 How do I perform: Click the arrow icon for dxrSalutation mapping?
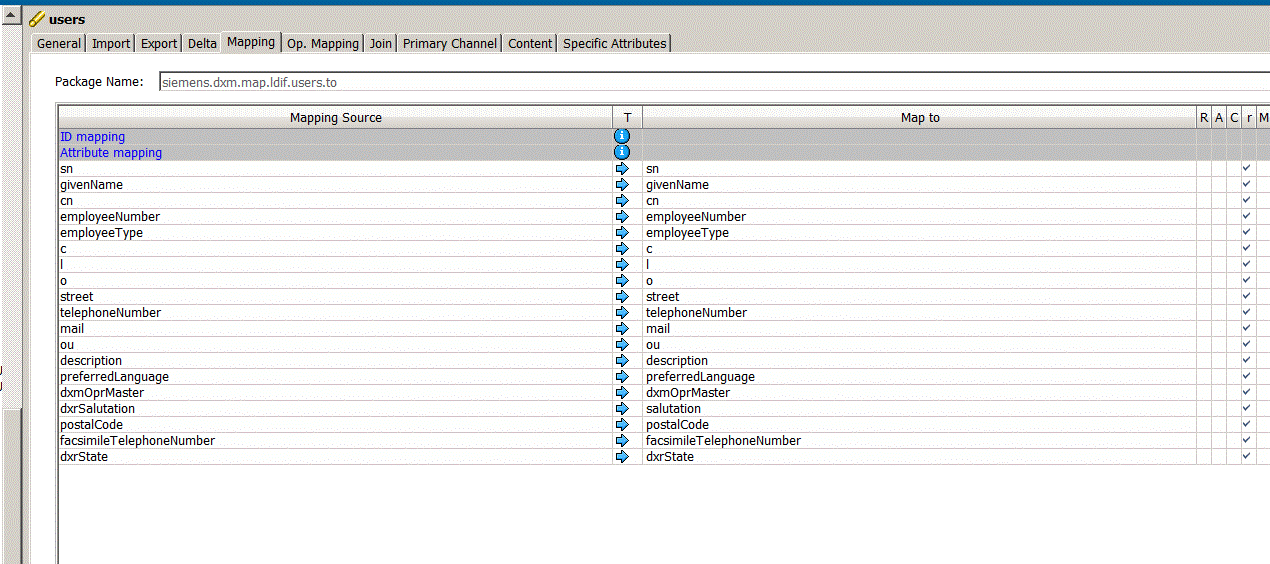click(622, 409)
